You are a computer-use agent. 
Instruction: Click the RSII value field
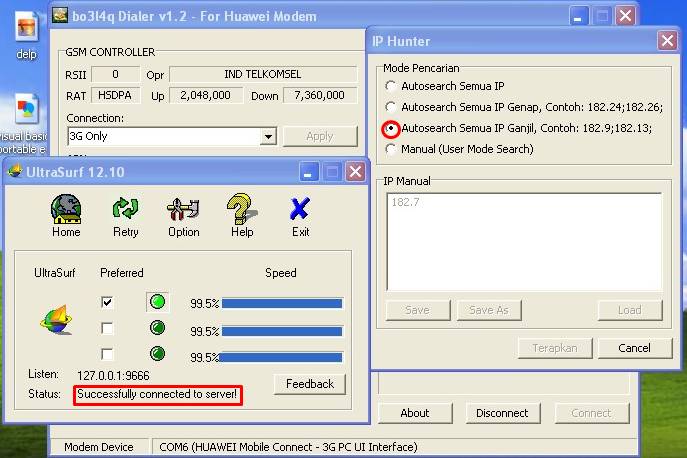pyautogui.click(x=115, y=74)
